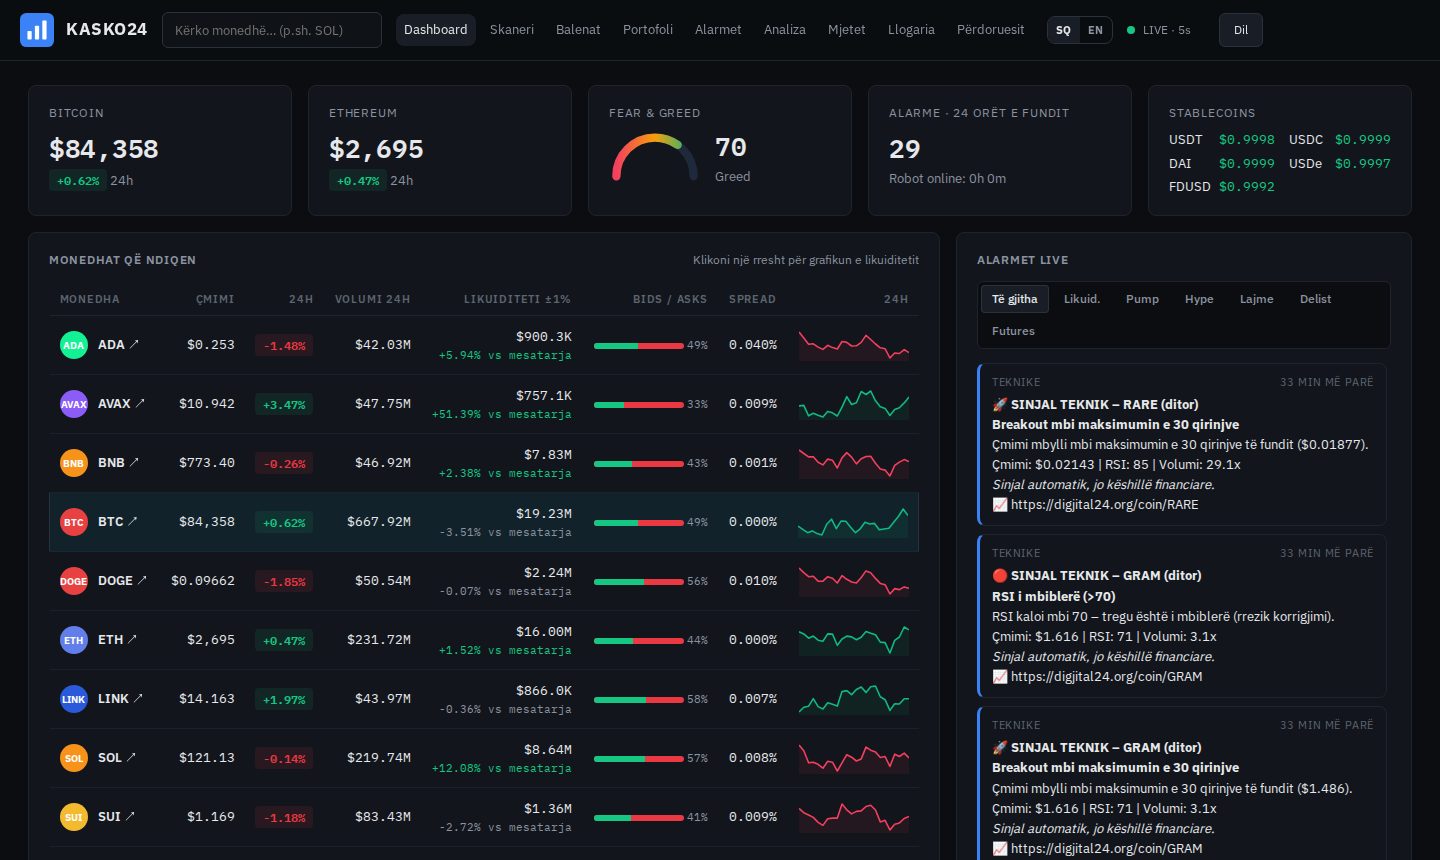
Task: Focus the coin search field
Action: click(272, 30)
